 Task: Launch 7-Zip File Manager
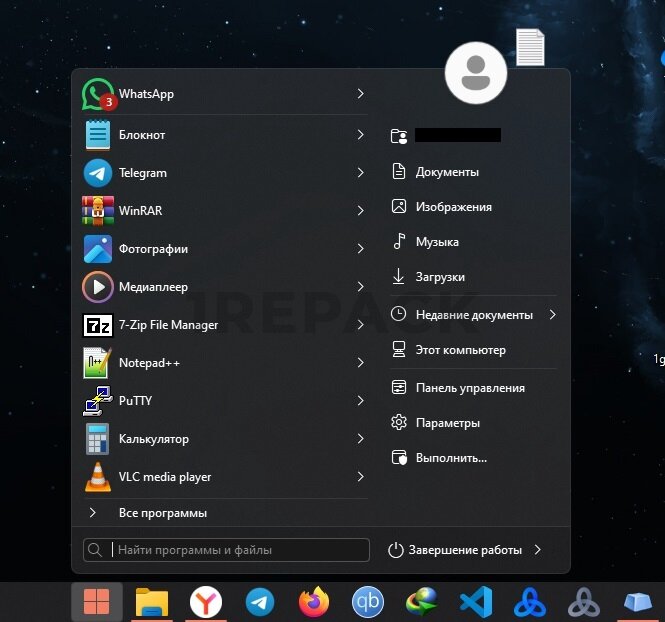click(x=168, y=325)
